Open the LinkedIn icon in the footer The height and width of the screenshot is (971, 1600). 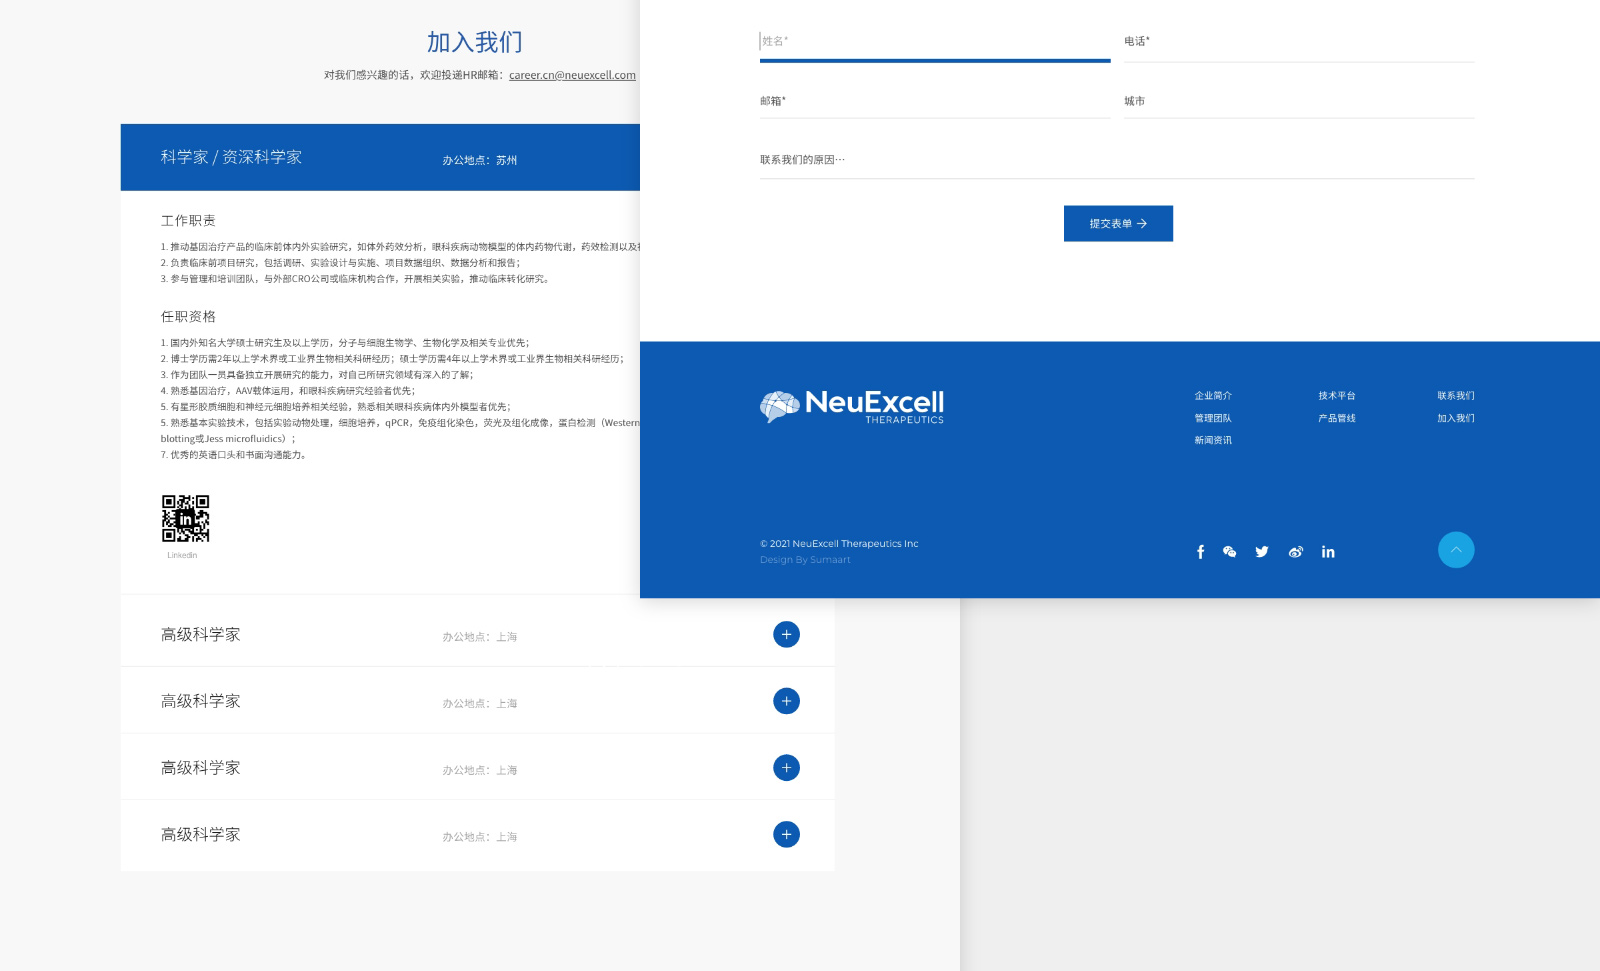point(1328,552)
